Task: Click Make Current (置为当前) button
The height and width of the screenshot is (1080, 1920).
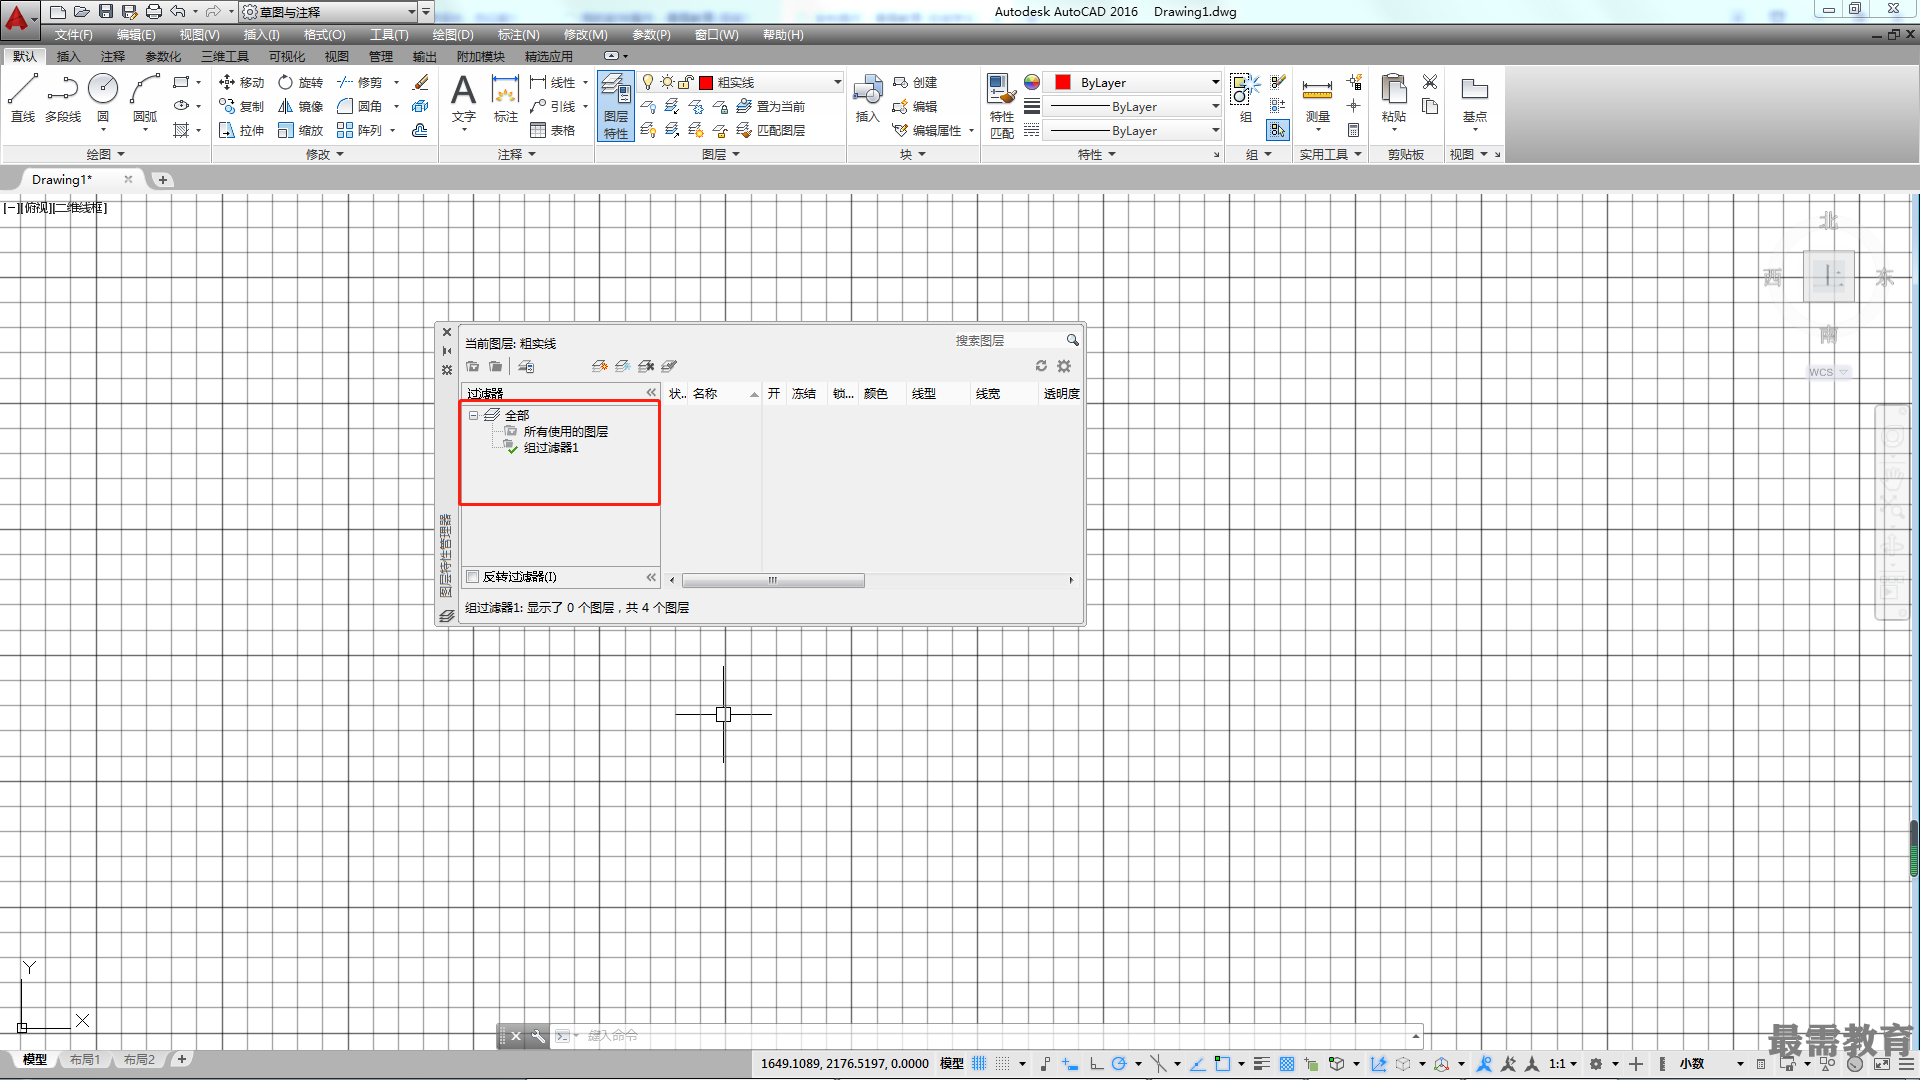Action: tap(770, 106)
